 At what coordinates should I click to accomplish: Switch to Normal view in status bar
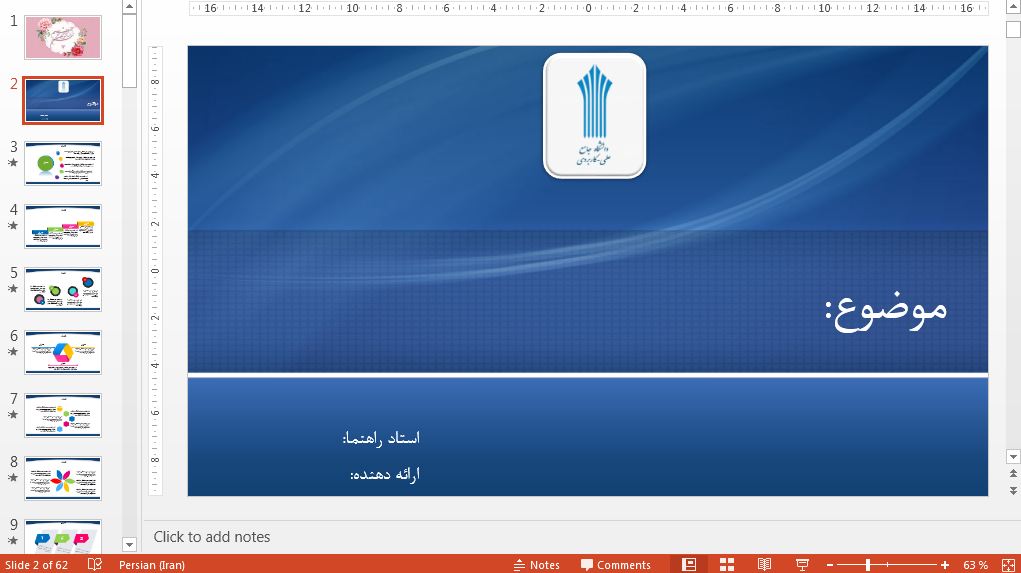(689, 565)
